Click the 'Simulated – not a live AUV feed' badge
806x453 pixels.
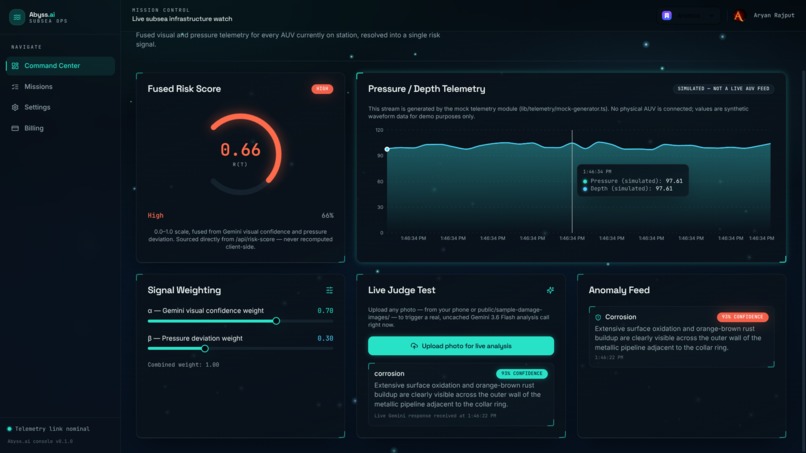point(723,89)
